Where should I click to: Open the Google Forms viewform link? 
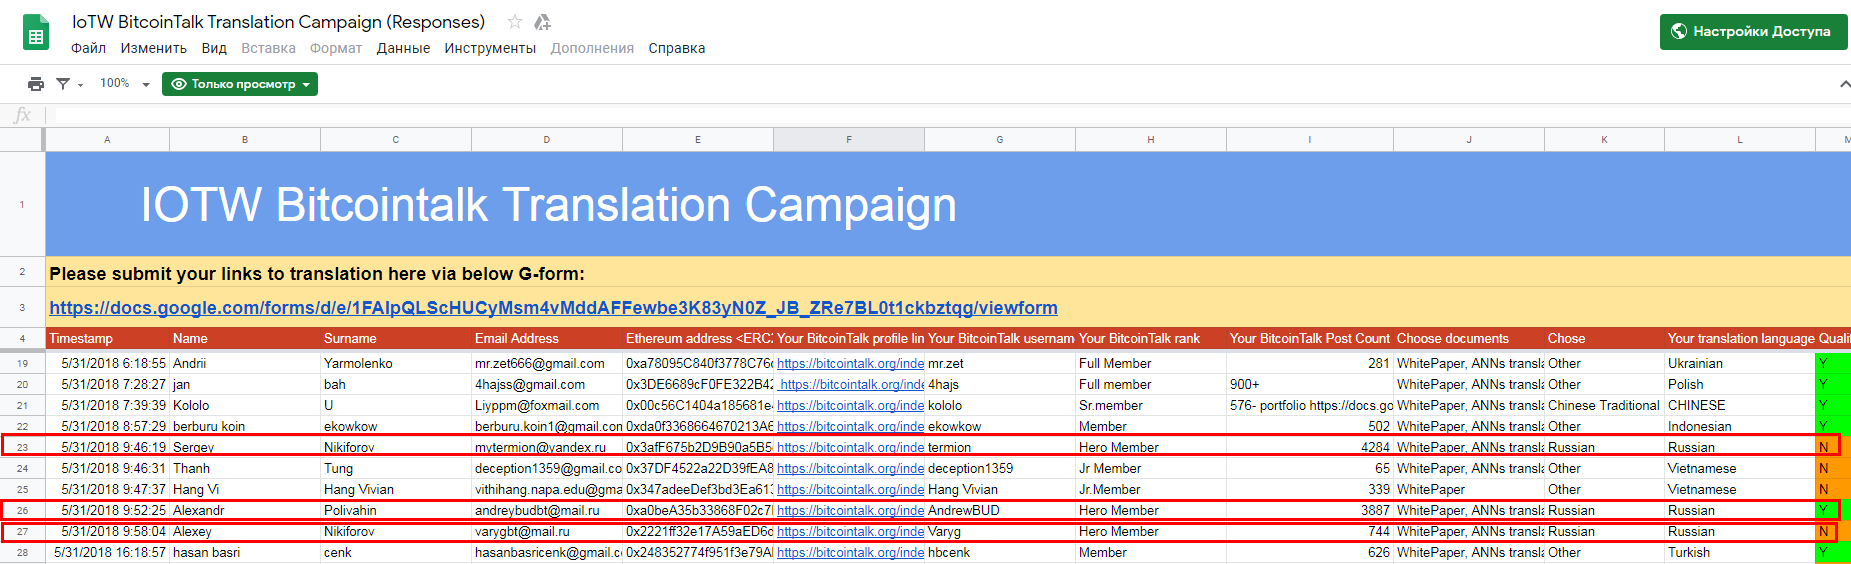click(x=553, y=308)
